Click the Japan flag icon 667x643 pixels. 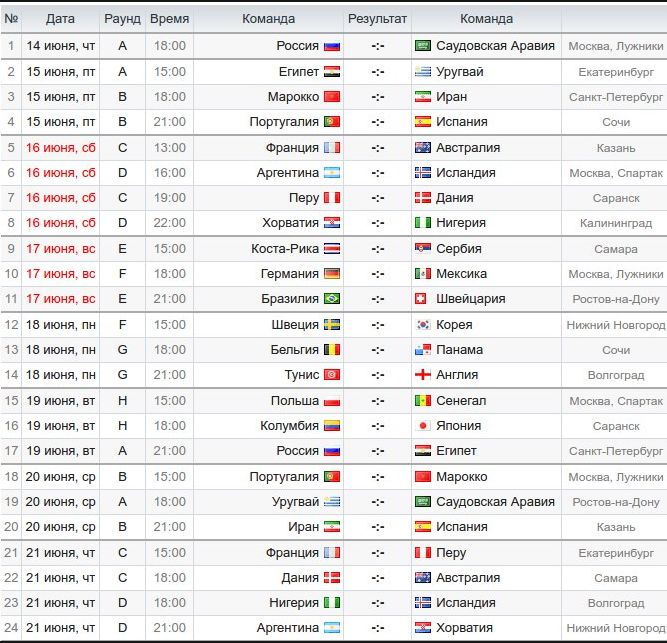(423, 425)
